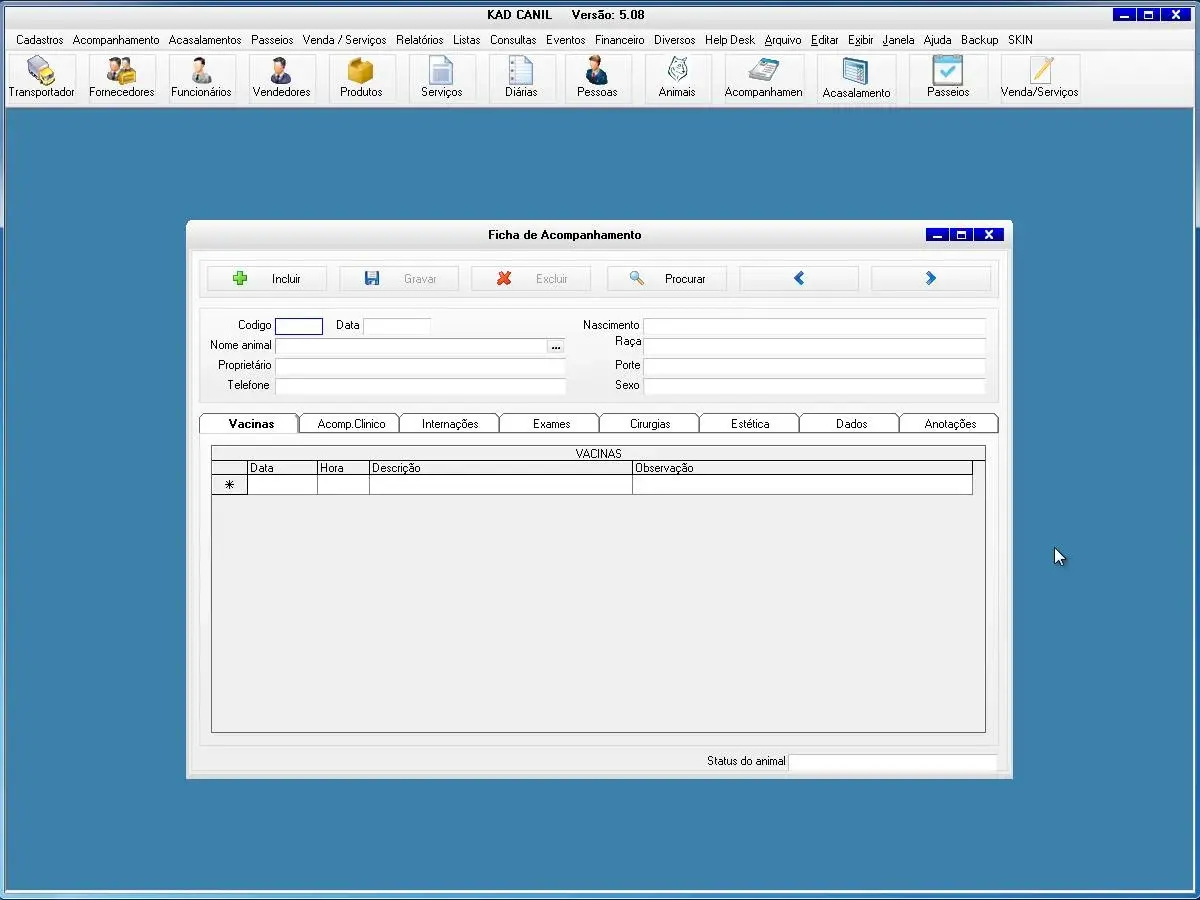Click the Descrição cell in new vaccine row
The height and width of the screenshot is (900, 1200).
(500, 485)
